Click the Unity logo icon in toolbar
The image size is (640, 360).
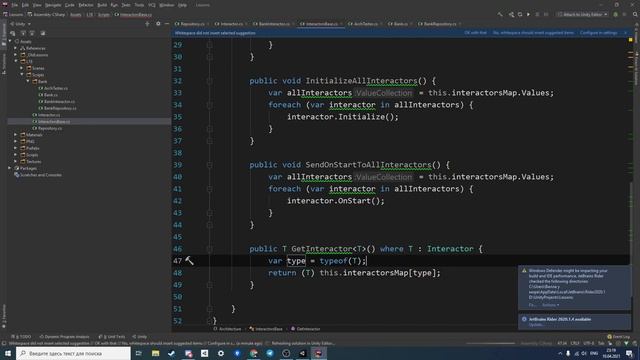point(511,14)
